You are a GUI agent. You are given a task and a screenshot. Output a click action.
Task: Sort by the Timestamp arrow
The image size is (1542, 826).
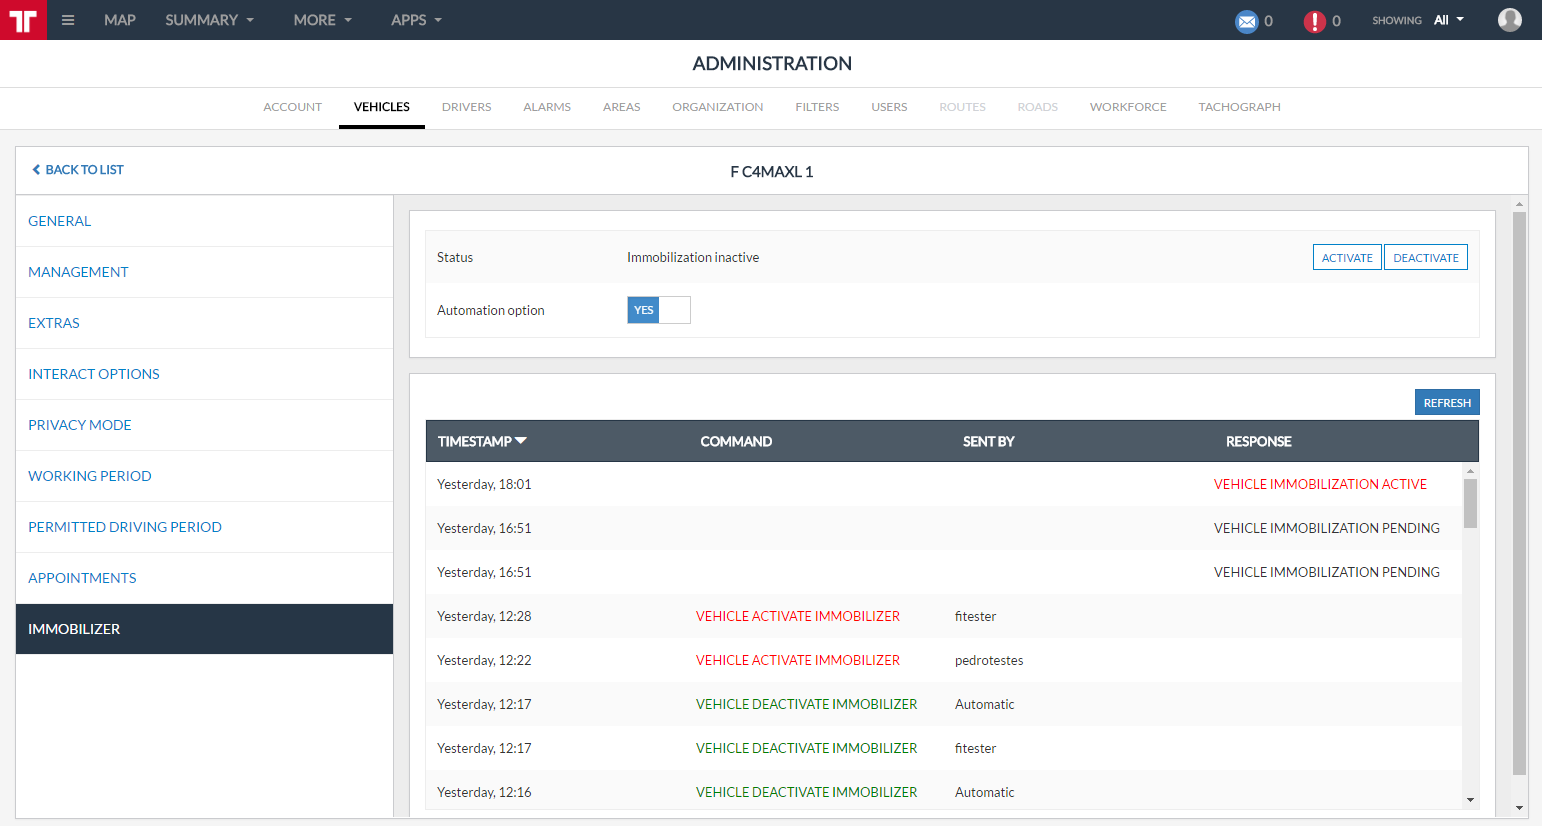pos(521,441)
